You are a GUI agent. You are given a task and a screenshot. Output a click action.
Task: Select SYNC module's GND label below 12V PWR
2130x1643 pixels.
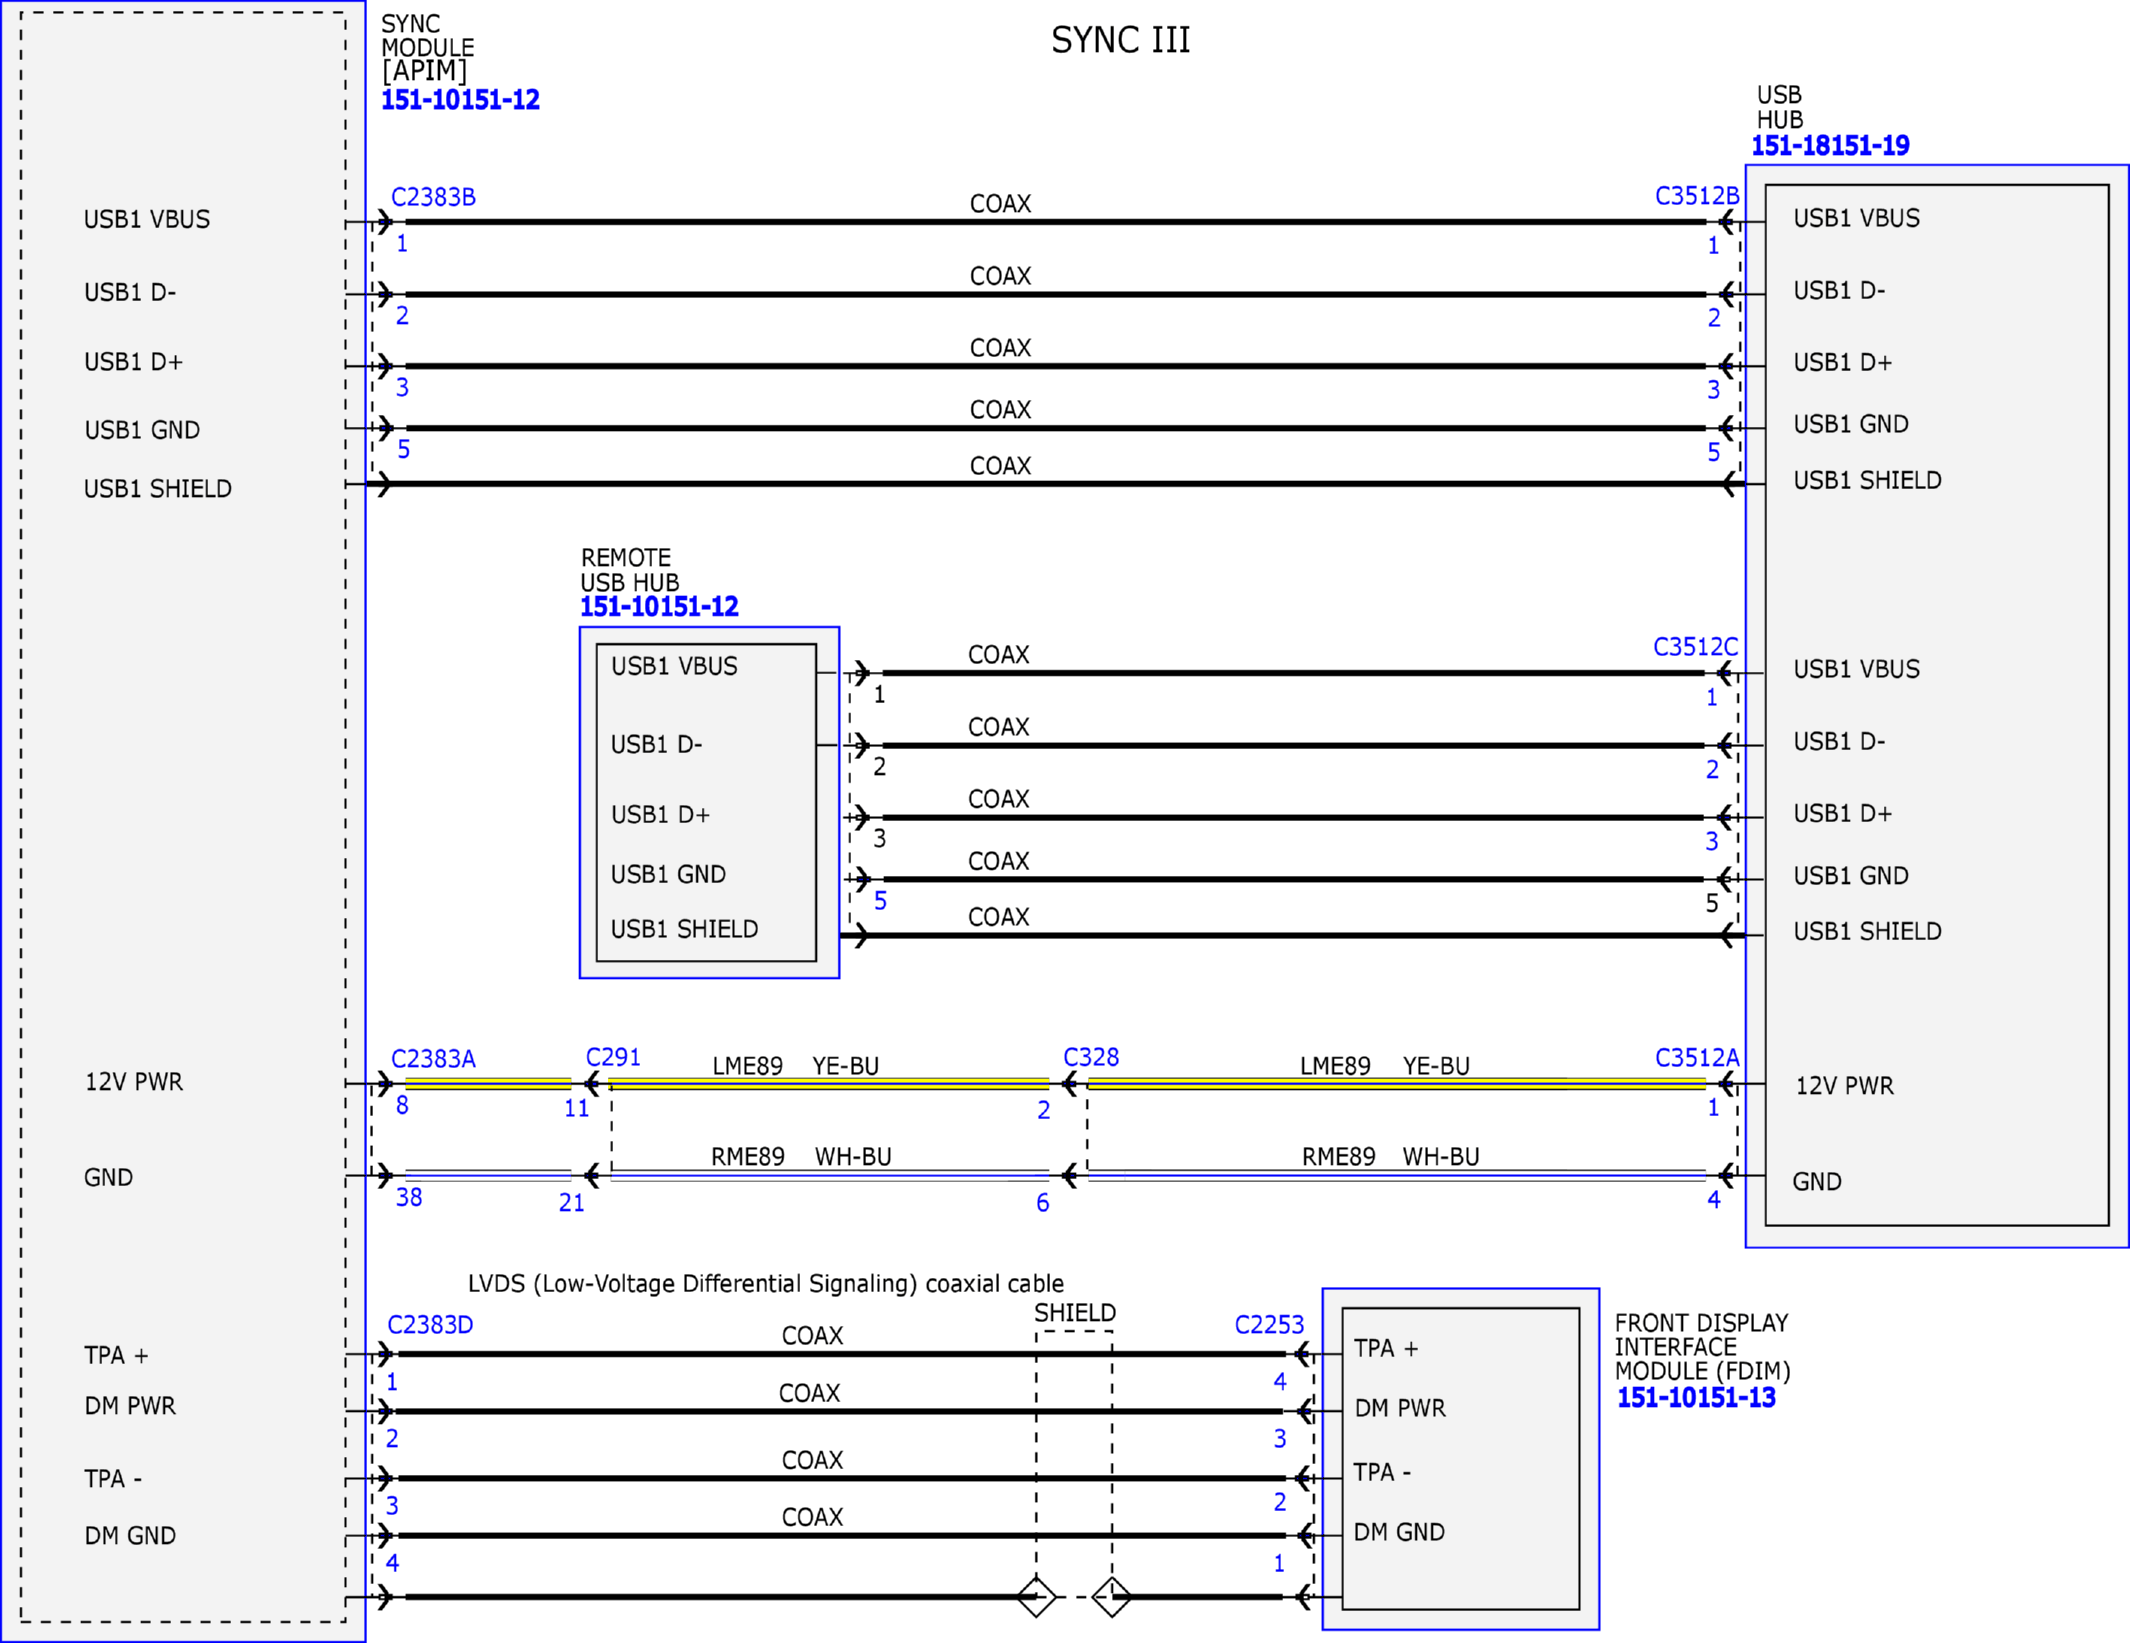click(x=108, y=1178)
